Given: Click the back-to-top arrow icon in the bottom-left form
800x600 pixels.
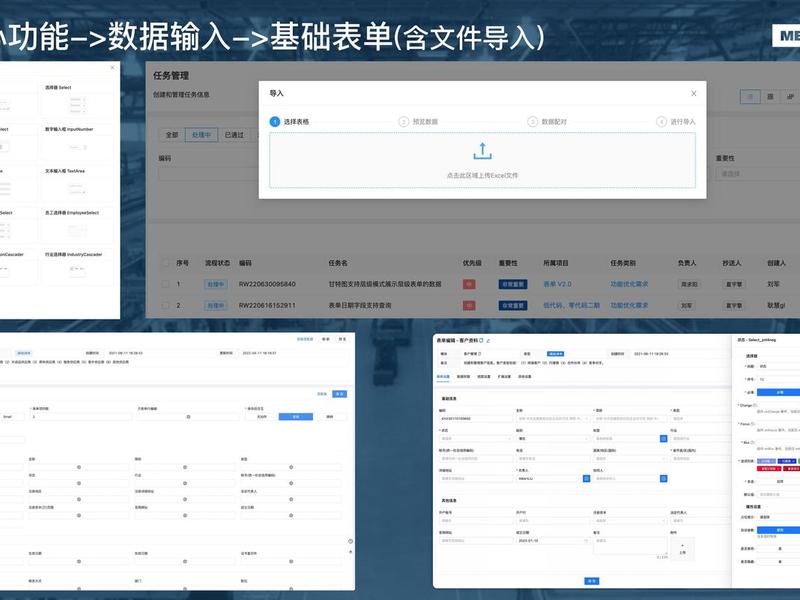Looking at the screenshot, I should (x=351, y=552).
